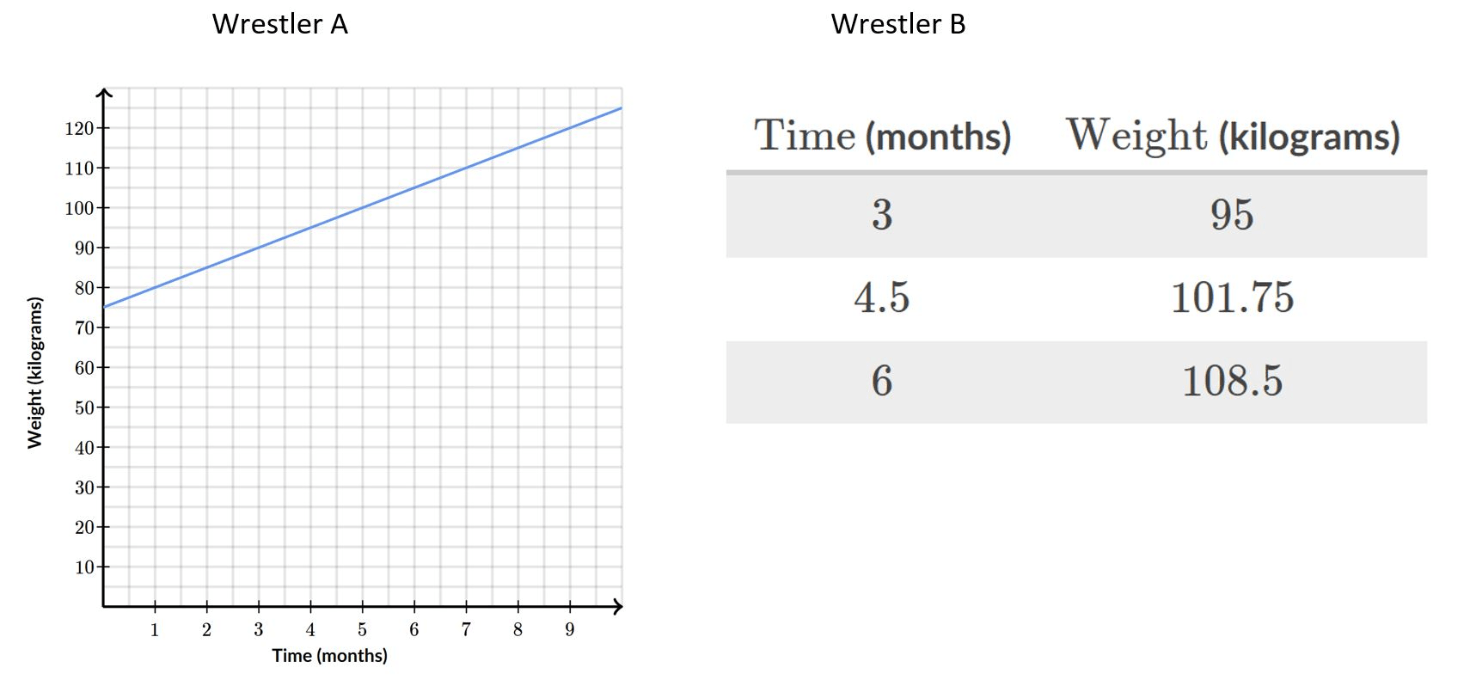Screen dimensions: 1461x684
Task: Click the time value 6 in table
Action: coord(882,381)
